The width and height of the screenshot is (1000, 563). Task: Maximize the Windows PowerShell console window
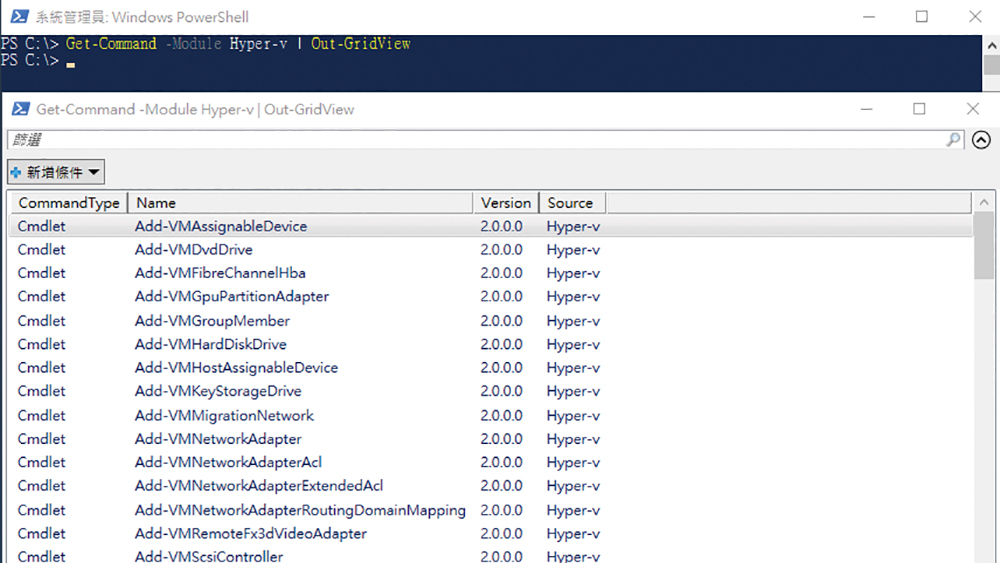922,17
